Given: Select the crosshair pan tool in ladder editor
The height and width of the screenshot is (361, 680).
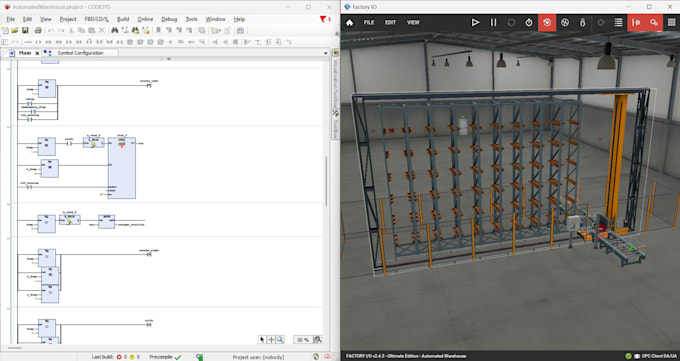Looking at the screenshot, I should (271, 340).
